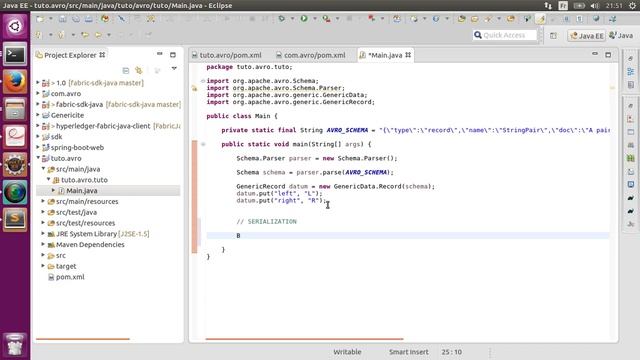Switch to the Java perspective
The image size is (640, 360).
tap(621, 36)
